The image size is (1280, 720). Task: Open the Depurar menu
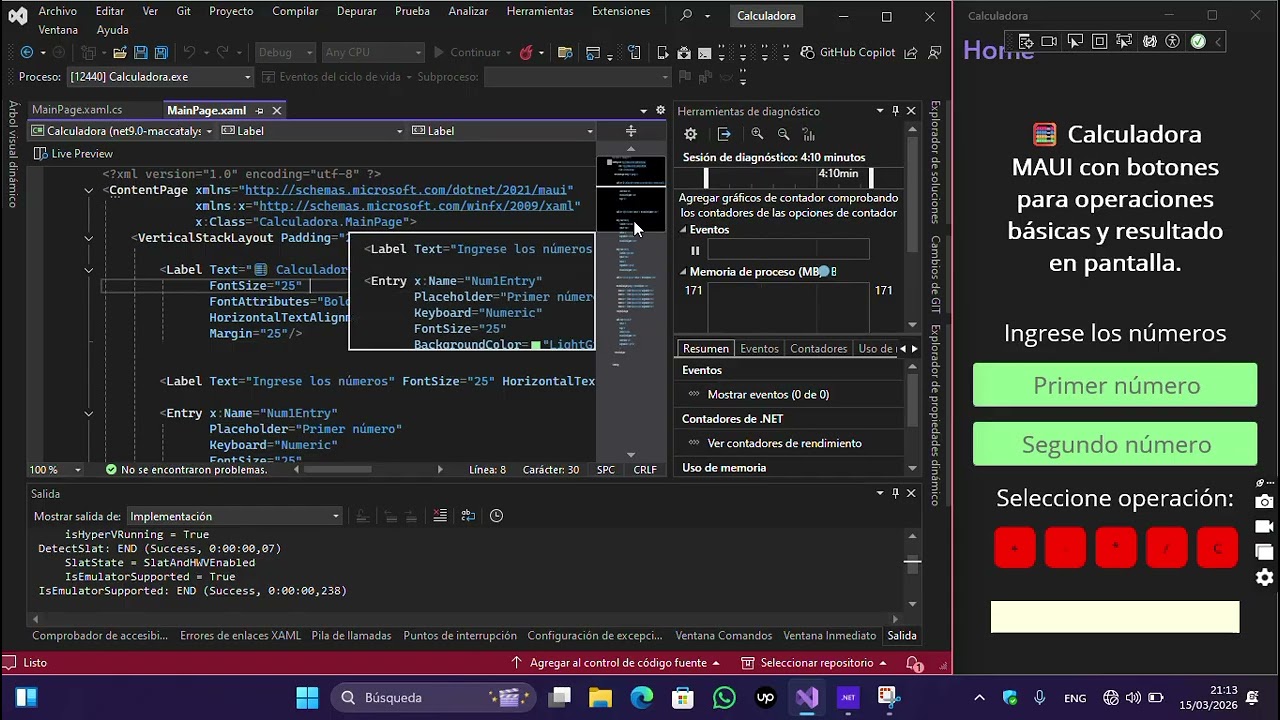pos(357,11)
